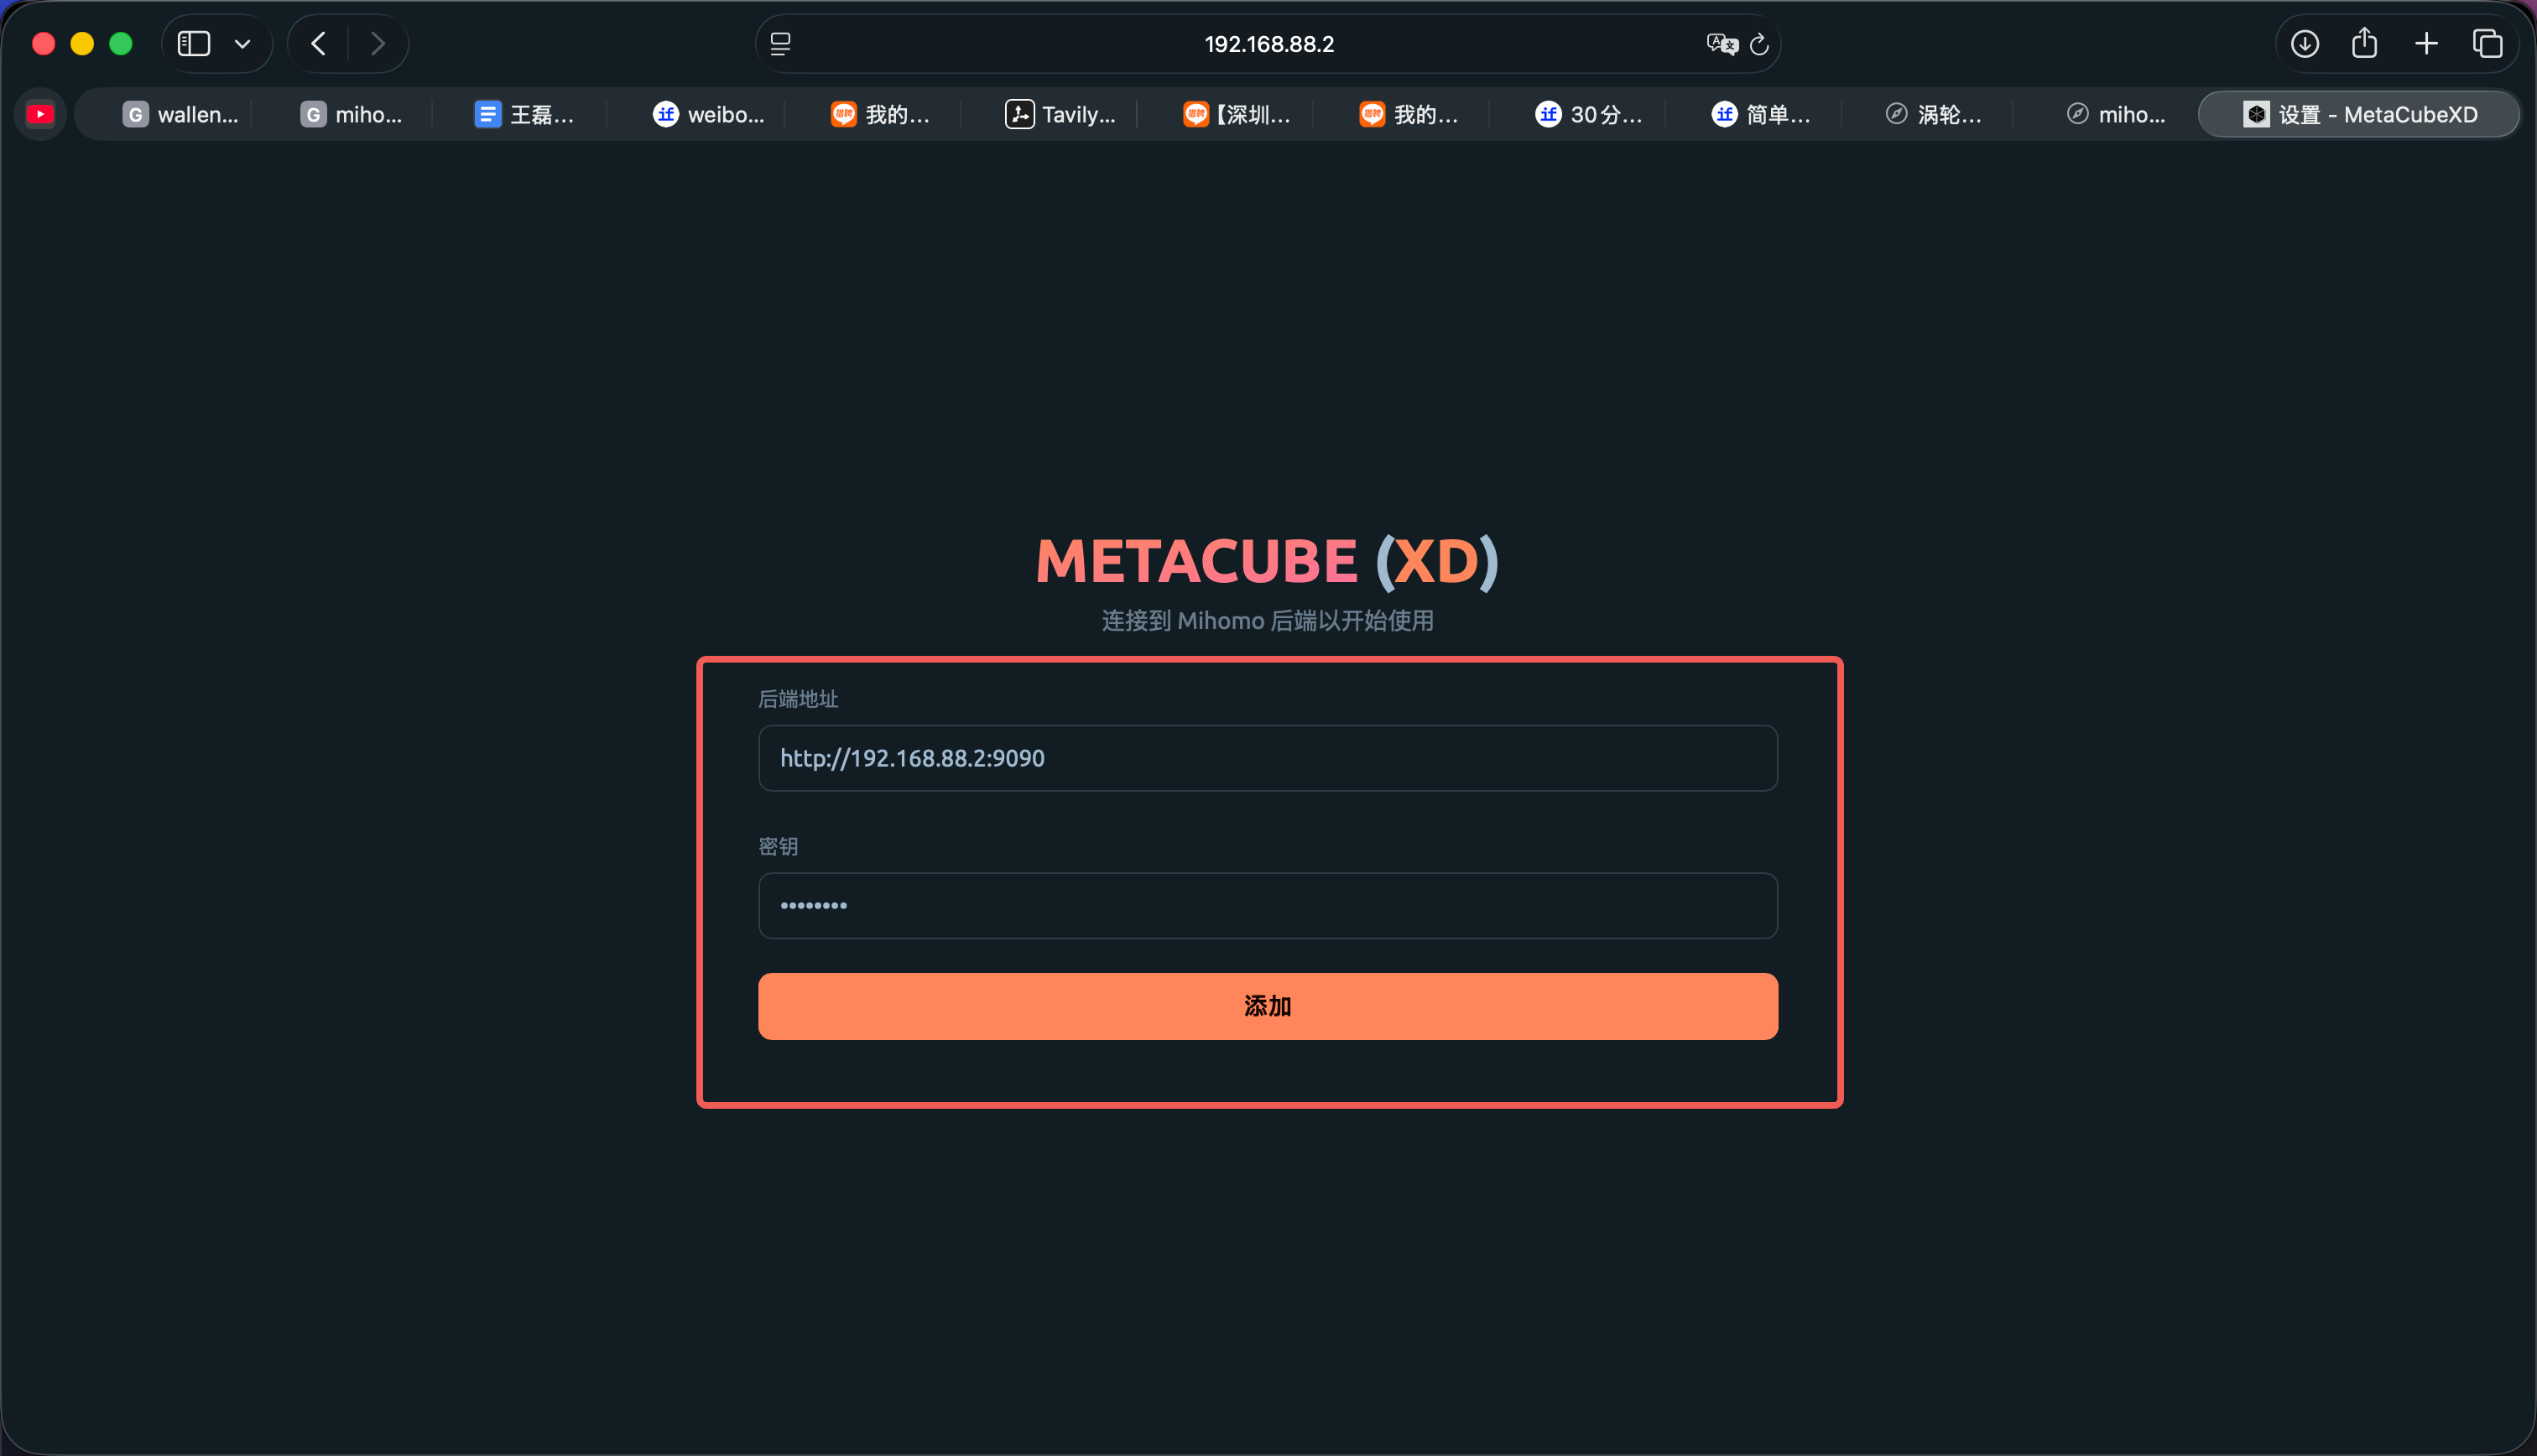This screenshot has height=1456, width=2537.
Task: Open the page settings icon in address bar
Action: pos(781,44)
